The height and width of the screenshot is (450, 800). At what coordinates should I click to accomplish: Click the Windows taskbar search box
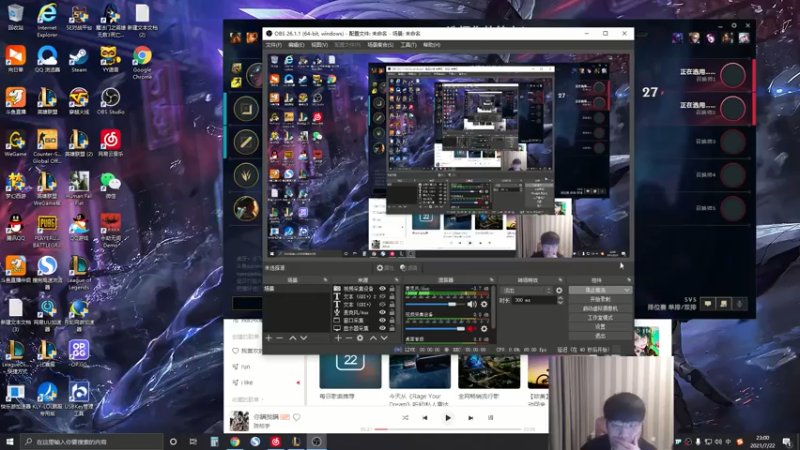pyautogui.click(x=92, y=442)
